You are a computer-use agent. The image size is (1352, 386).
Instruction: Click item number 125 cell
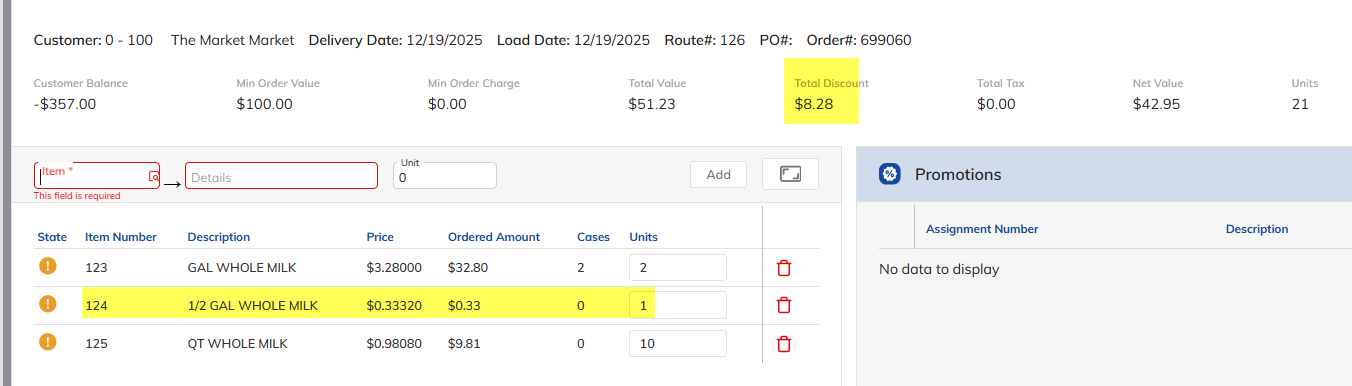(x=96, y=343)
